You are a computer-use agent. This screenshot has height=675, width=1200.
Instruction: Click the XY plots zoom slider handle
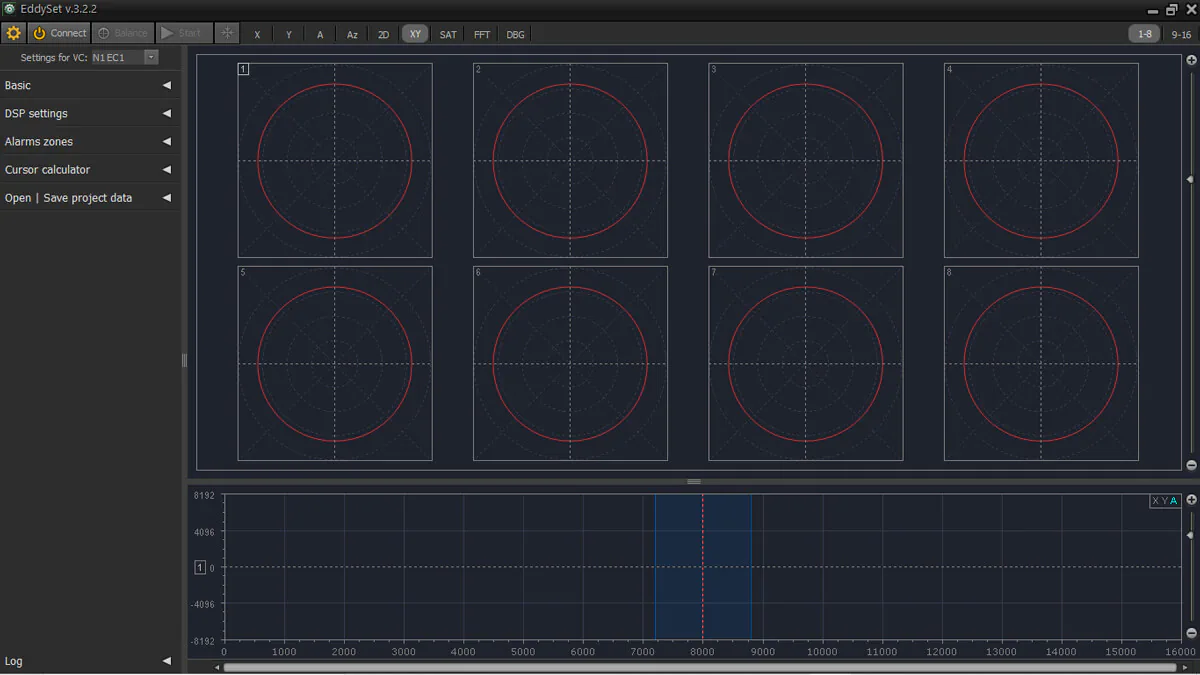click(1190, 179)
